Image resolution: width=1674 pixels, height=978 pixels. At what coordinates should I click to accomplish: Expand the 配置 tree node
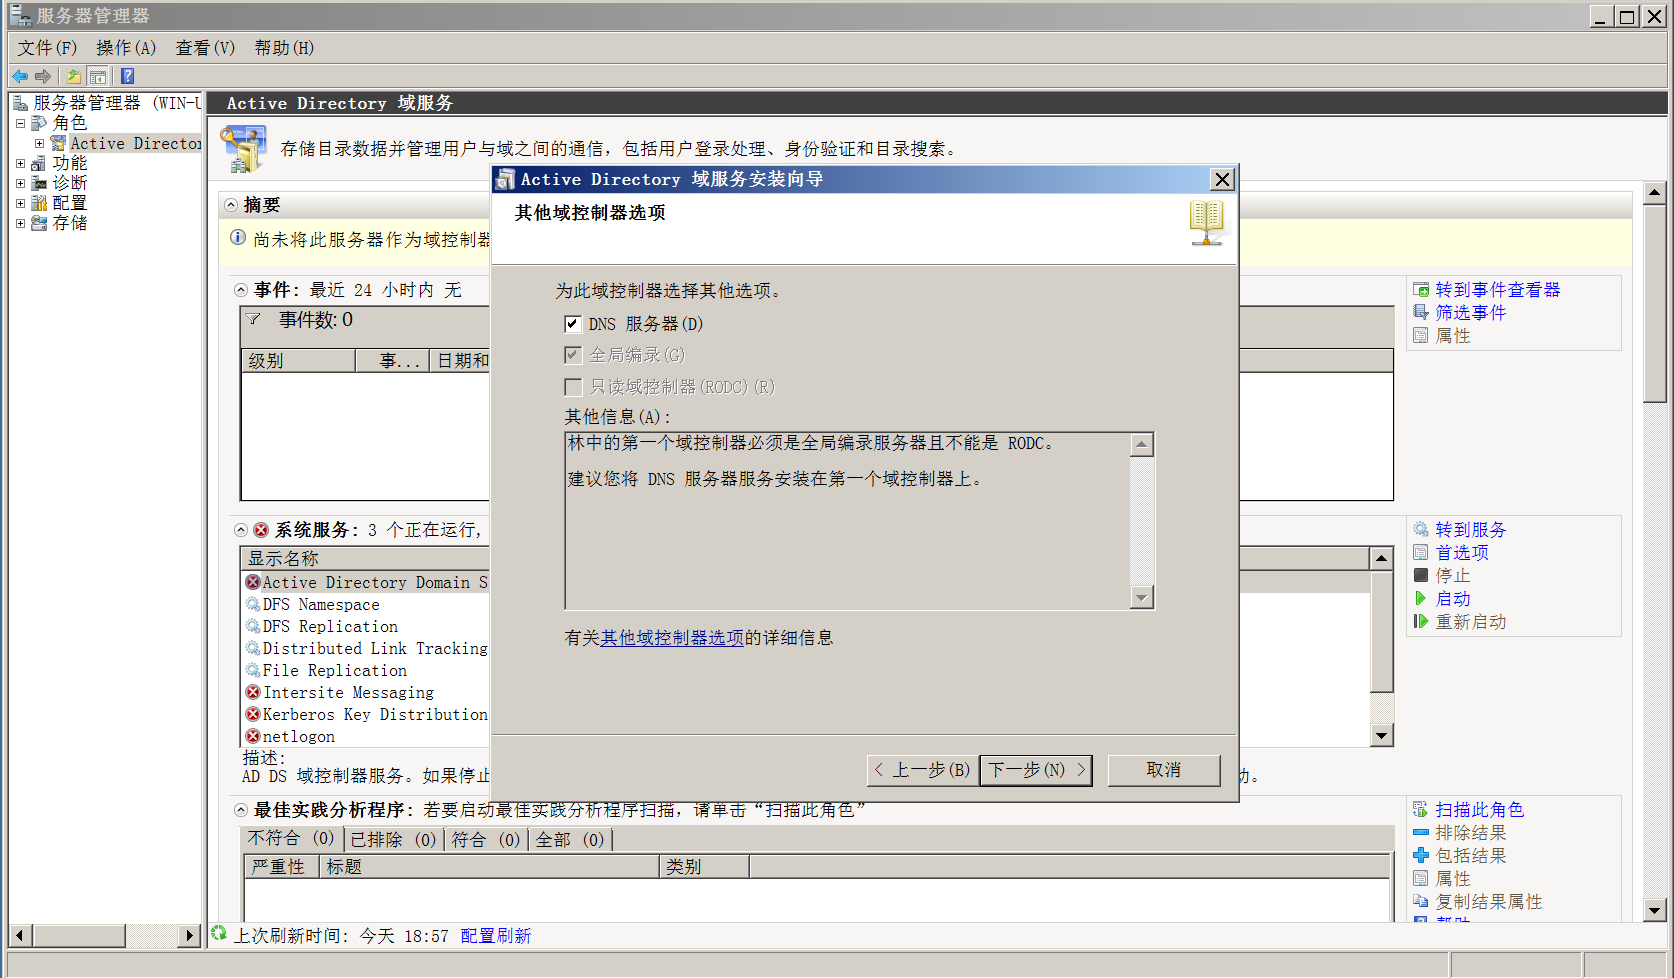(x=20, y=203)
